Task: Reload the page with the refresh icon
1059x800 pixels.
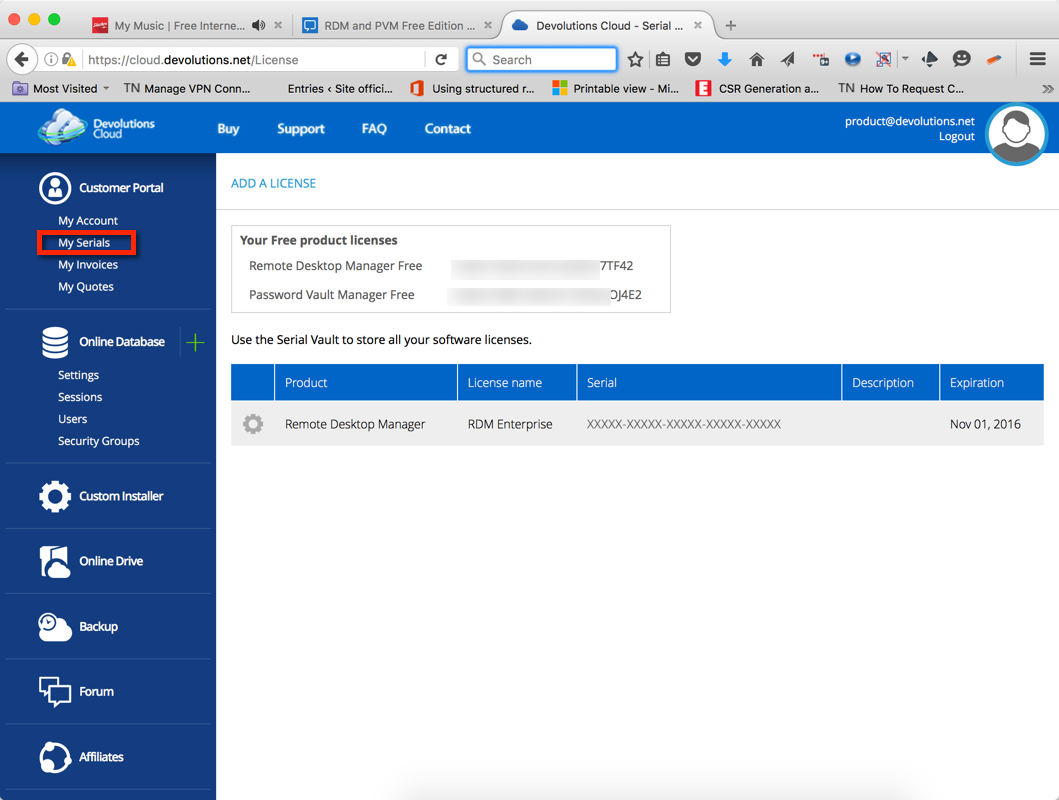Action: (441, 59)
